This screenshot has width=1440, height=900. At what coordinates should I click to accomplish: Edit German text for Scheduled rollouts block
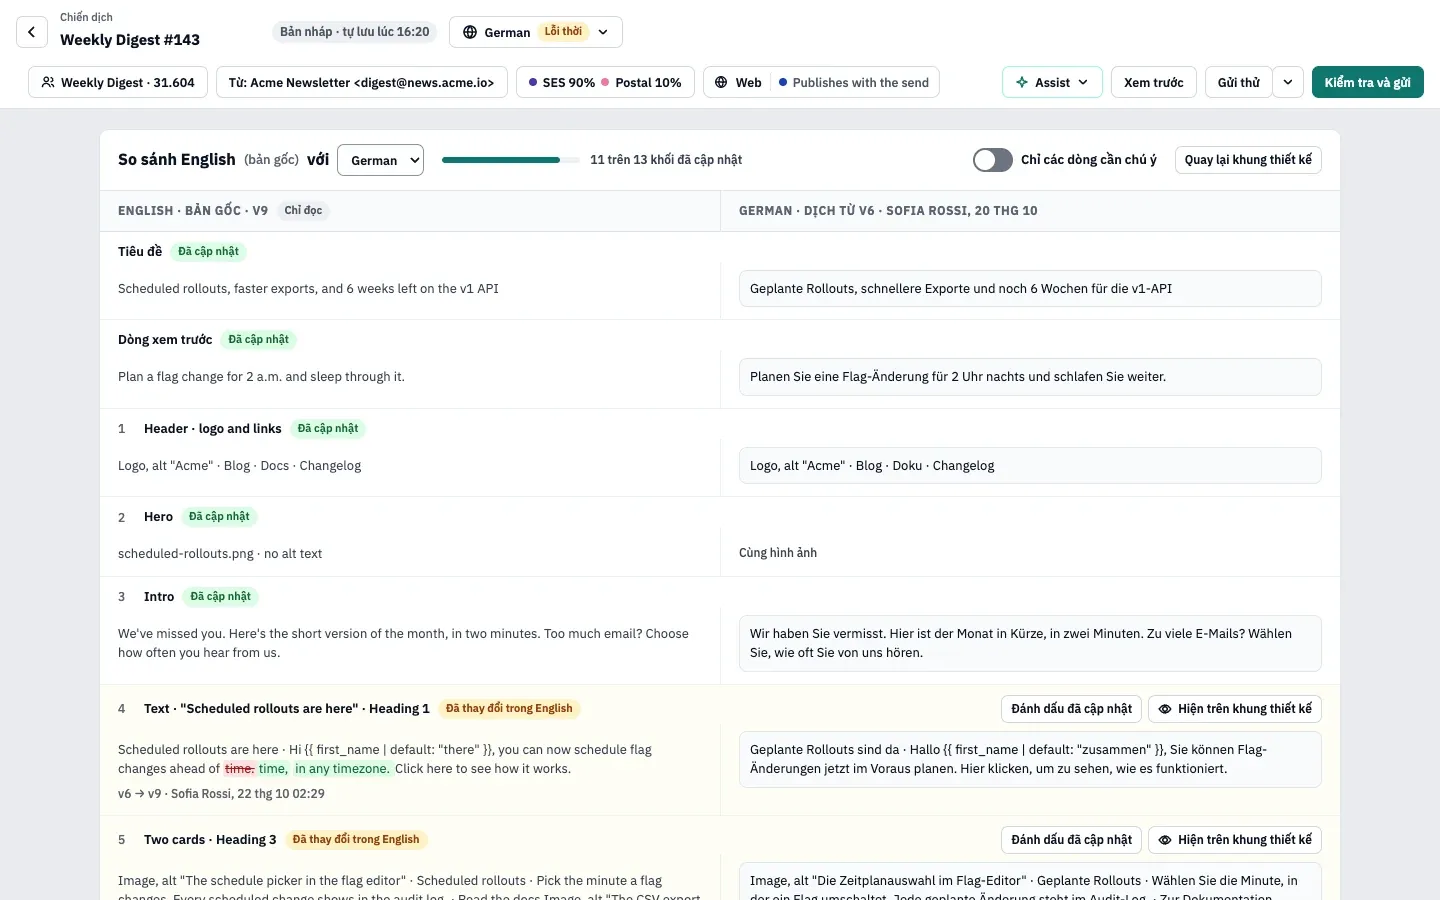click(x=1030, y=759)
